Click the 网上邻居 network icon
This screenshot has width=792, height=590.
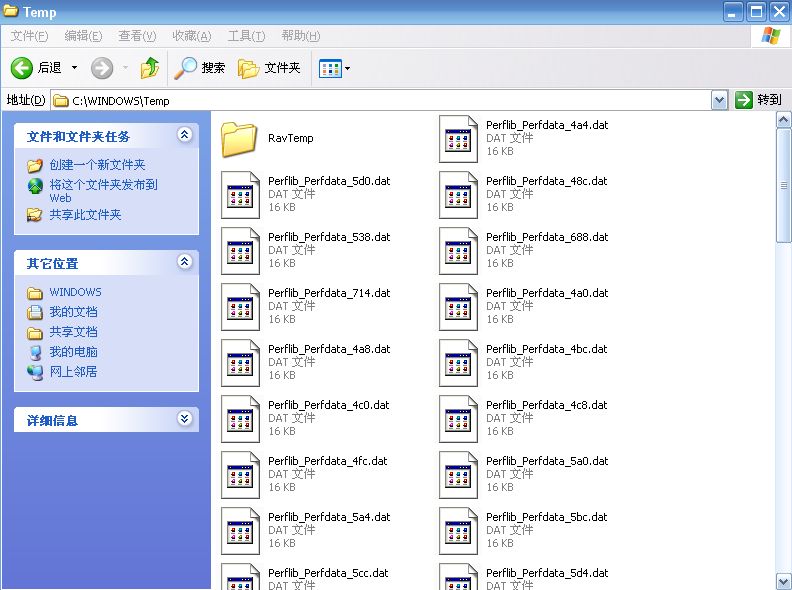(x=35, y=372)
